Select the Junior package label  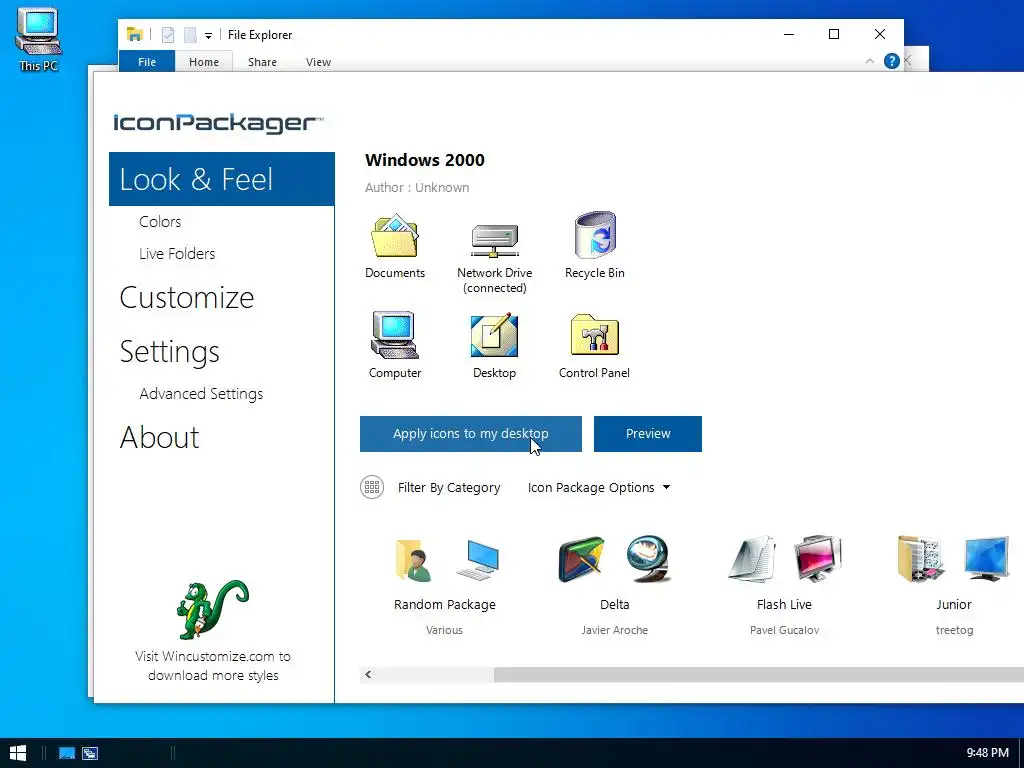pos(953,605)
